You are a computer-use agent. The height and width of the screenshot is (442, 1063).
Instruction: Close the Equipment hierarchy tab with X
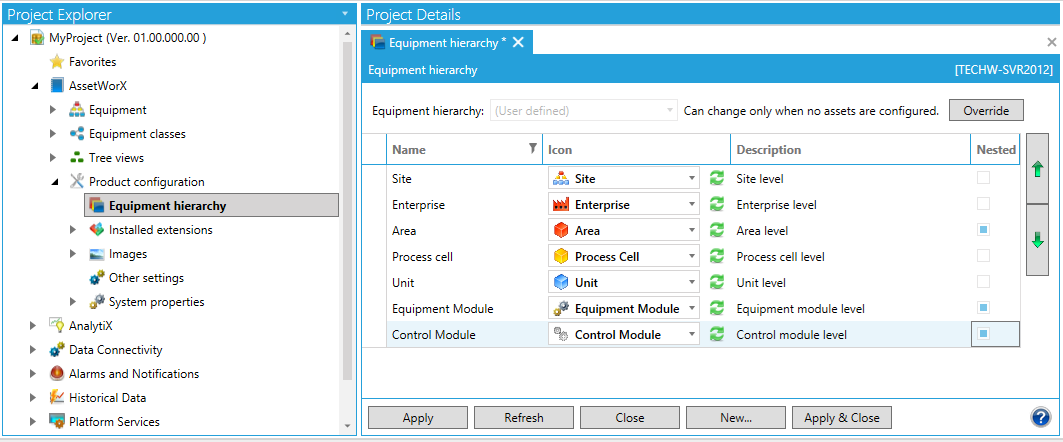(518, 42)
